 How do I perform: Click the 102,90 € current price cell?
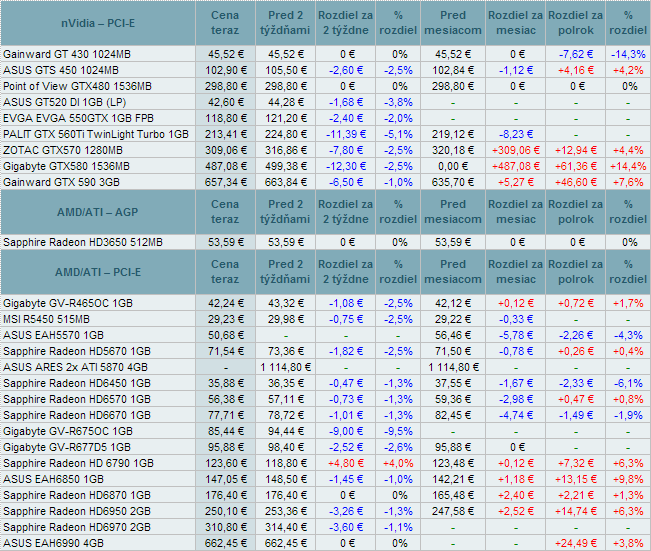pyautogui.click(x=225, y=70)
